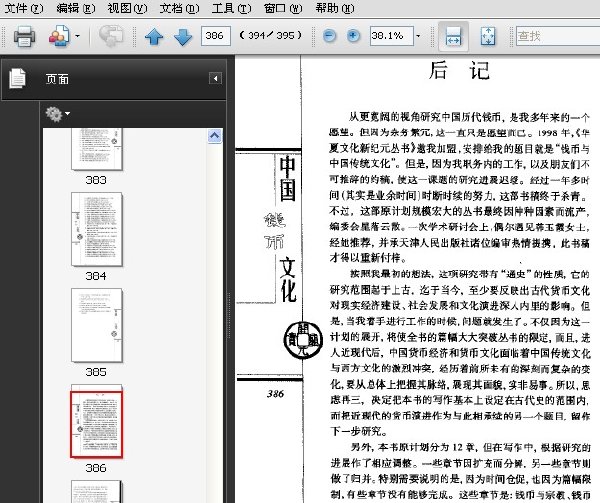This screenshot has height=503, width=600.
Task: Click page number 386 in document margin
Action: tap(275, 394)
